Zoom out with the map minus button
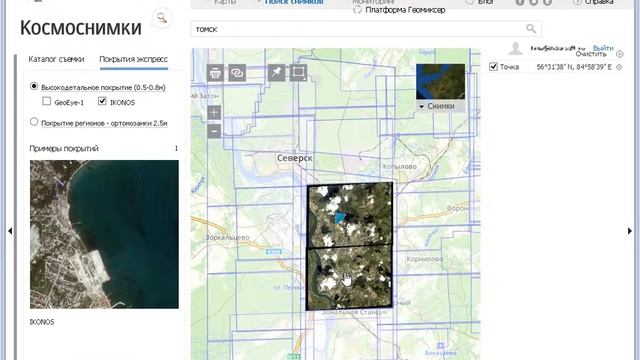This screenshot has width=640, height=360. click(214, 131)
